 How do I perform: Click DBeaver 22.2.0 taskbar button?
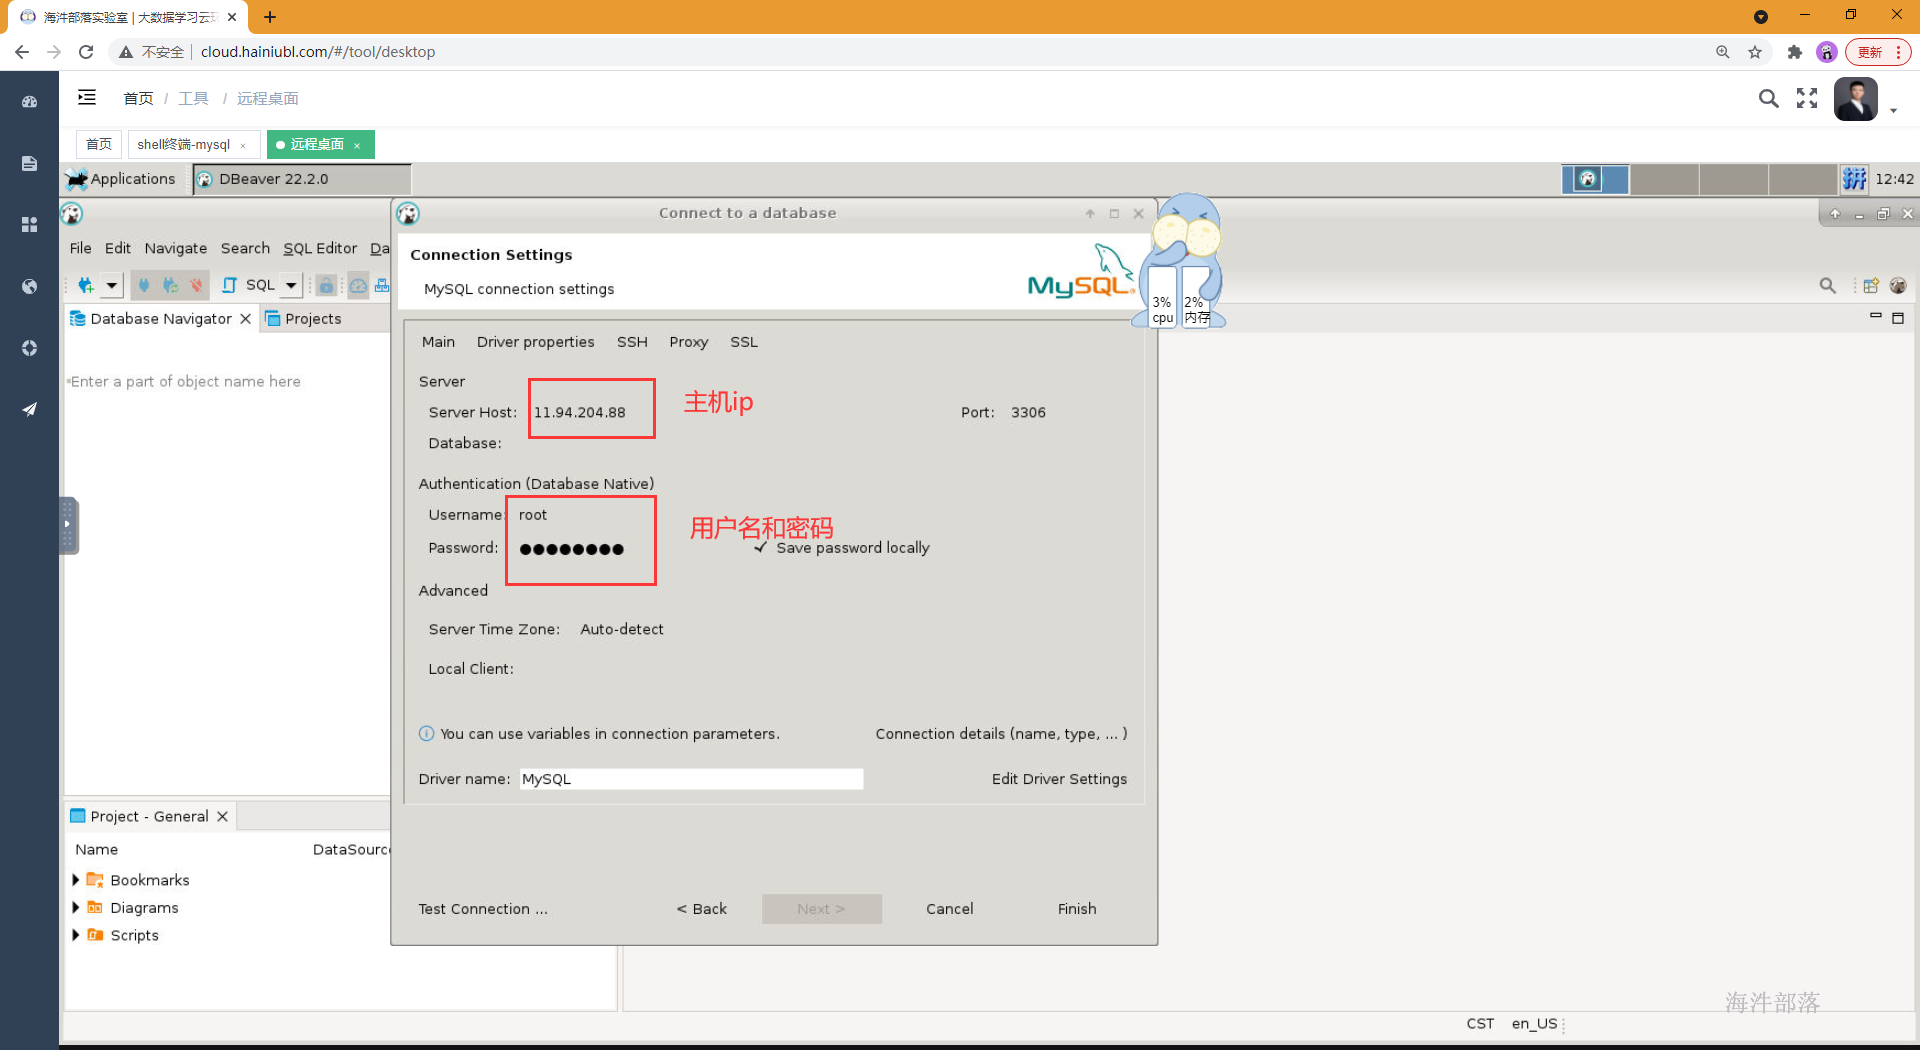click(301, 179)
